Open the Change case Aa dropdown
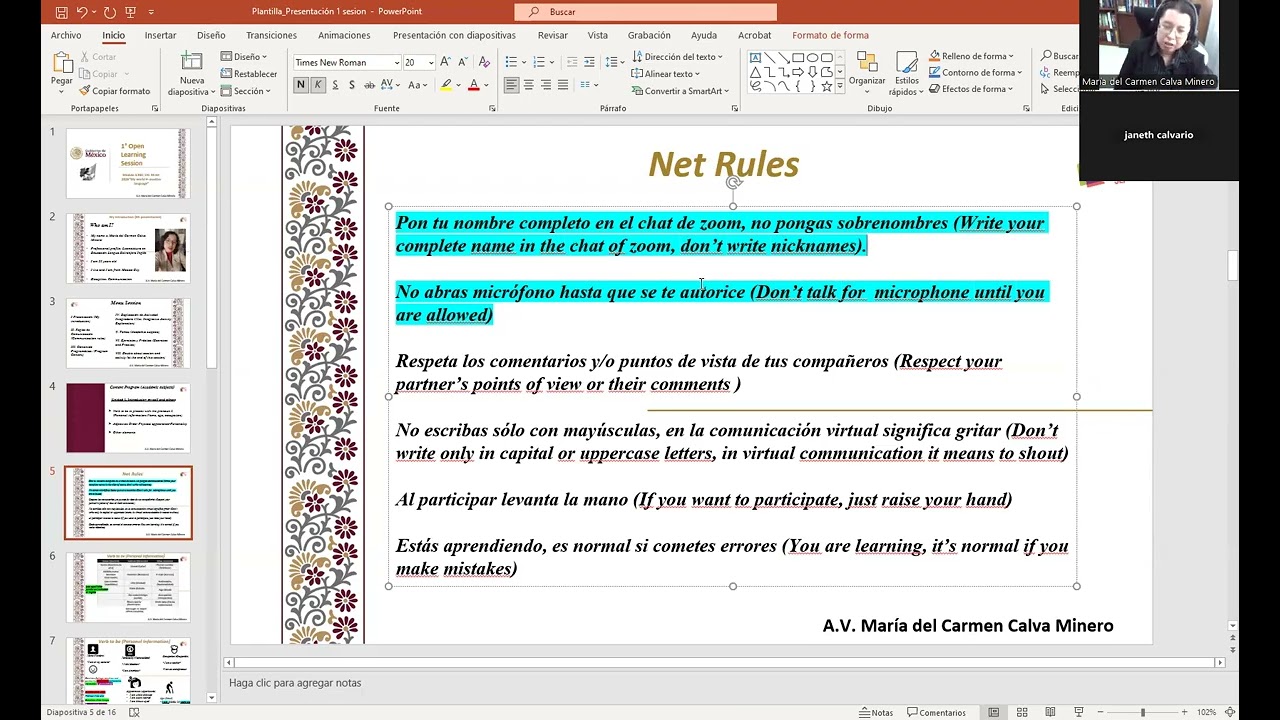Viewport: 1280px width, 720px height. (x=420, y=85)
